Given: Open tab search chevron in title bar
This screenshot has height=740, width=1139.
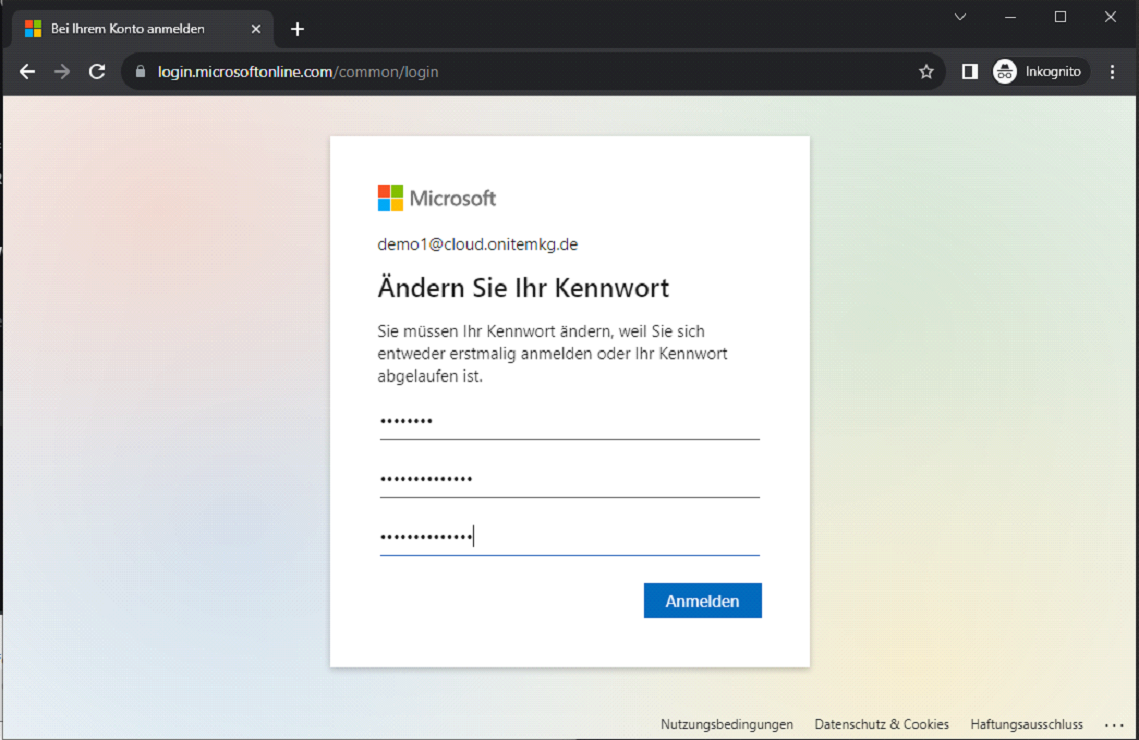Looking at the screenshot, I should [x=960, y=17].
